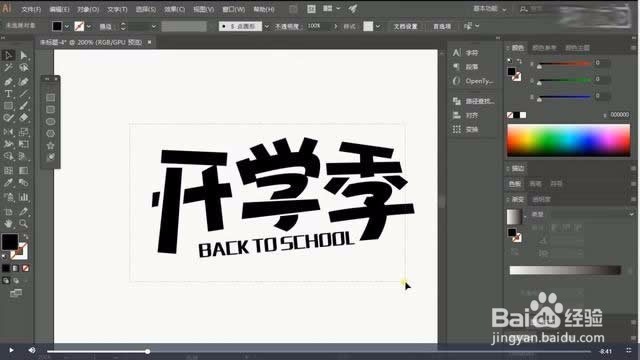Select the Blend tool
The width and height of the screenshot is (640, 360).
24,183
